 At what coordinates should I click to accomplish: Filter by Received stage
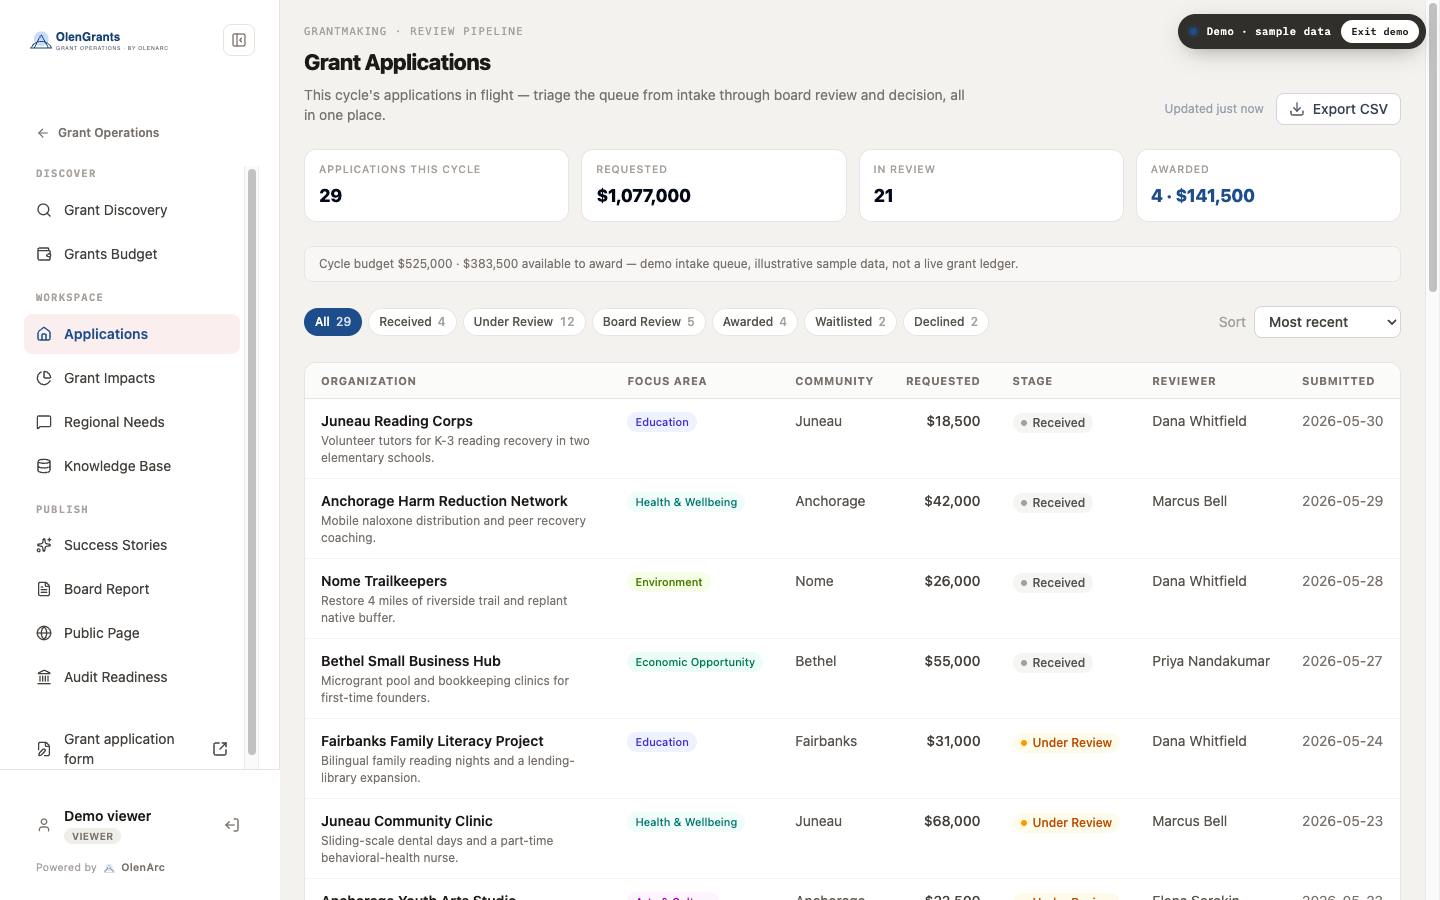pyautogui.click(x=412, y=322)
